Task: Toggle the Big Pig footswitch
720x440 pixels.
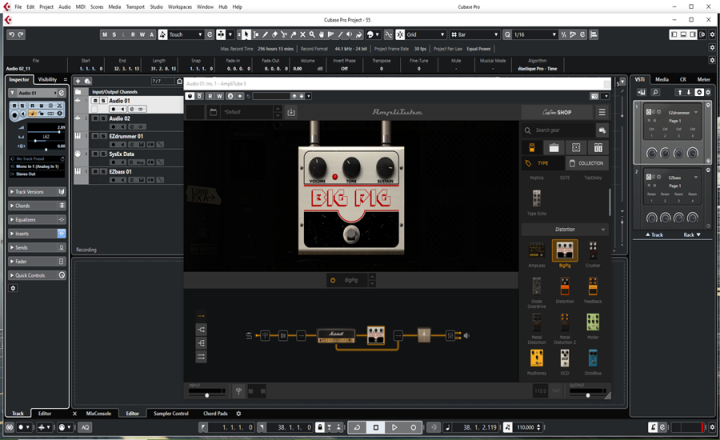Action: click(351, 234)
